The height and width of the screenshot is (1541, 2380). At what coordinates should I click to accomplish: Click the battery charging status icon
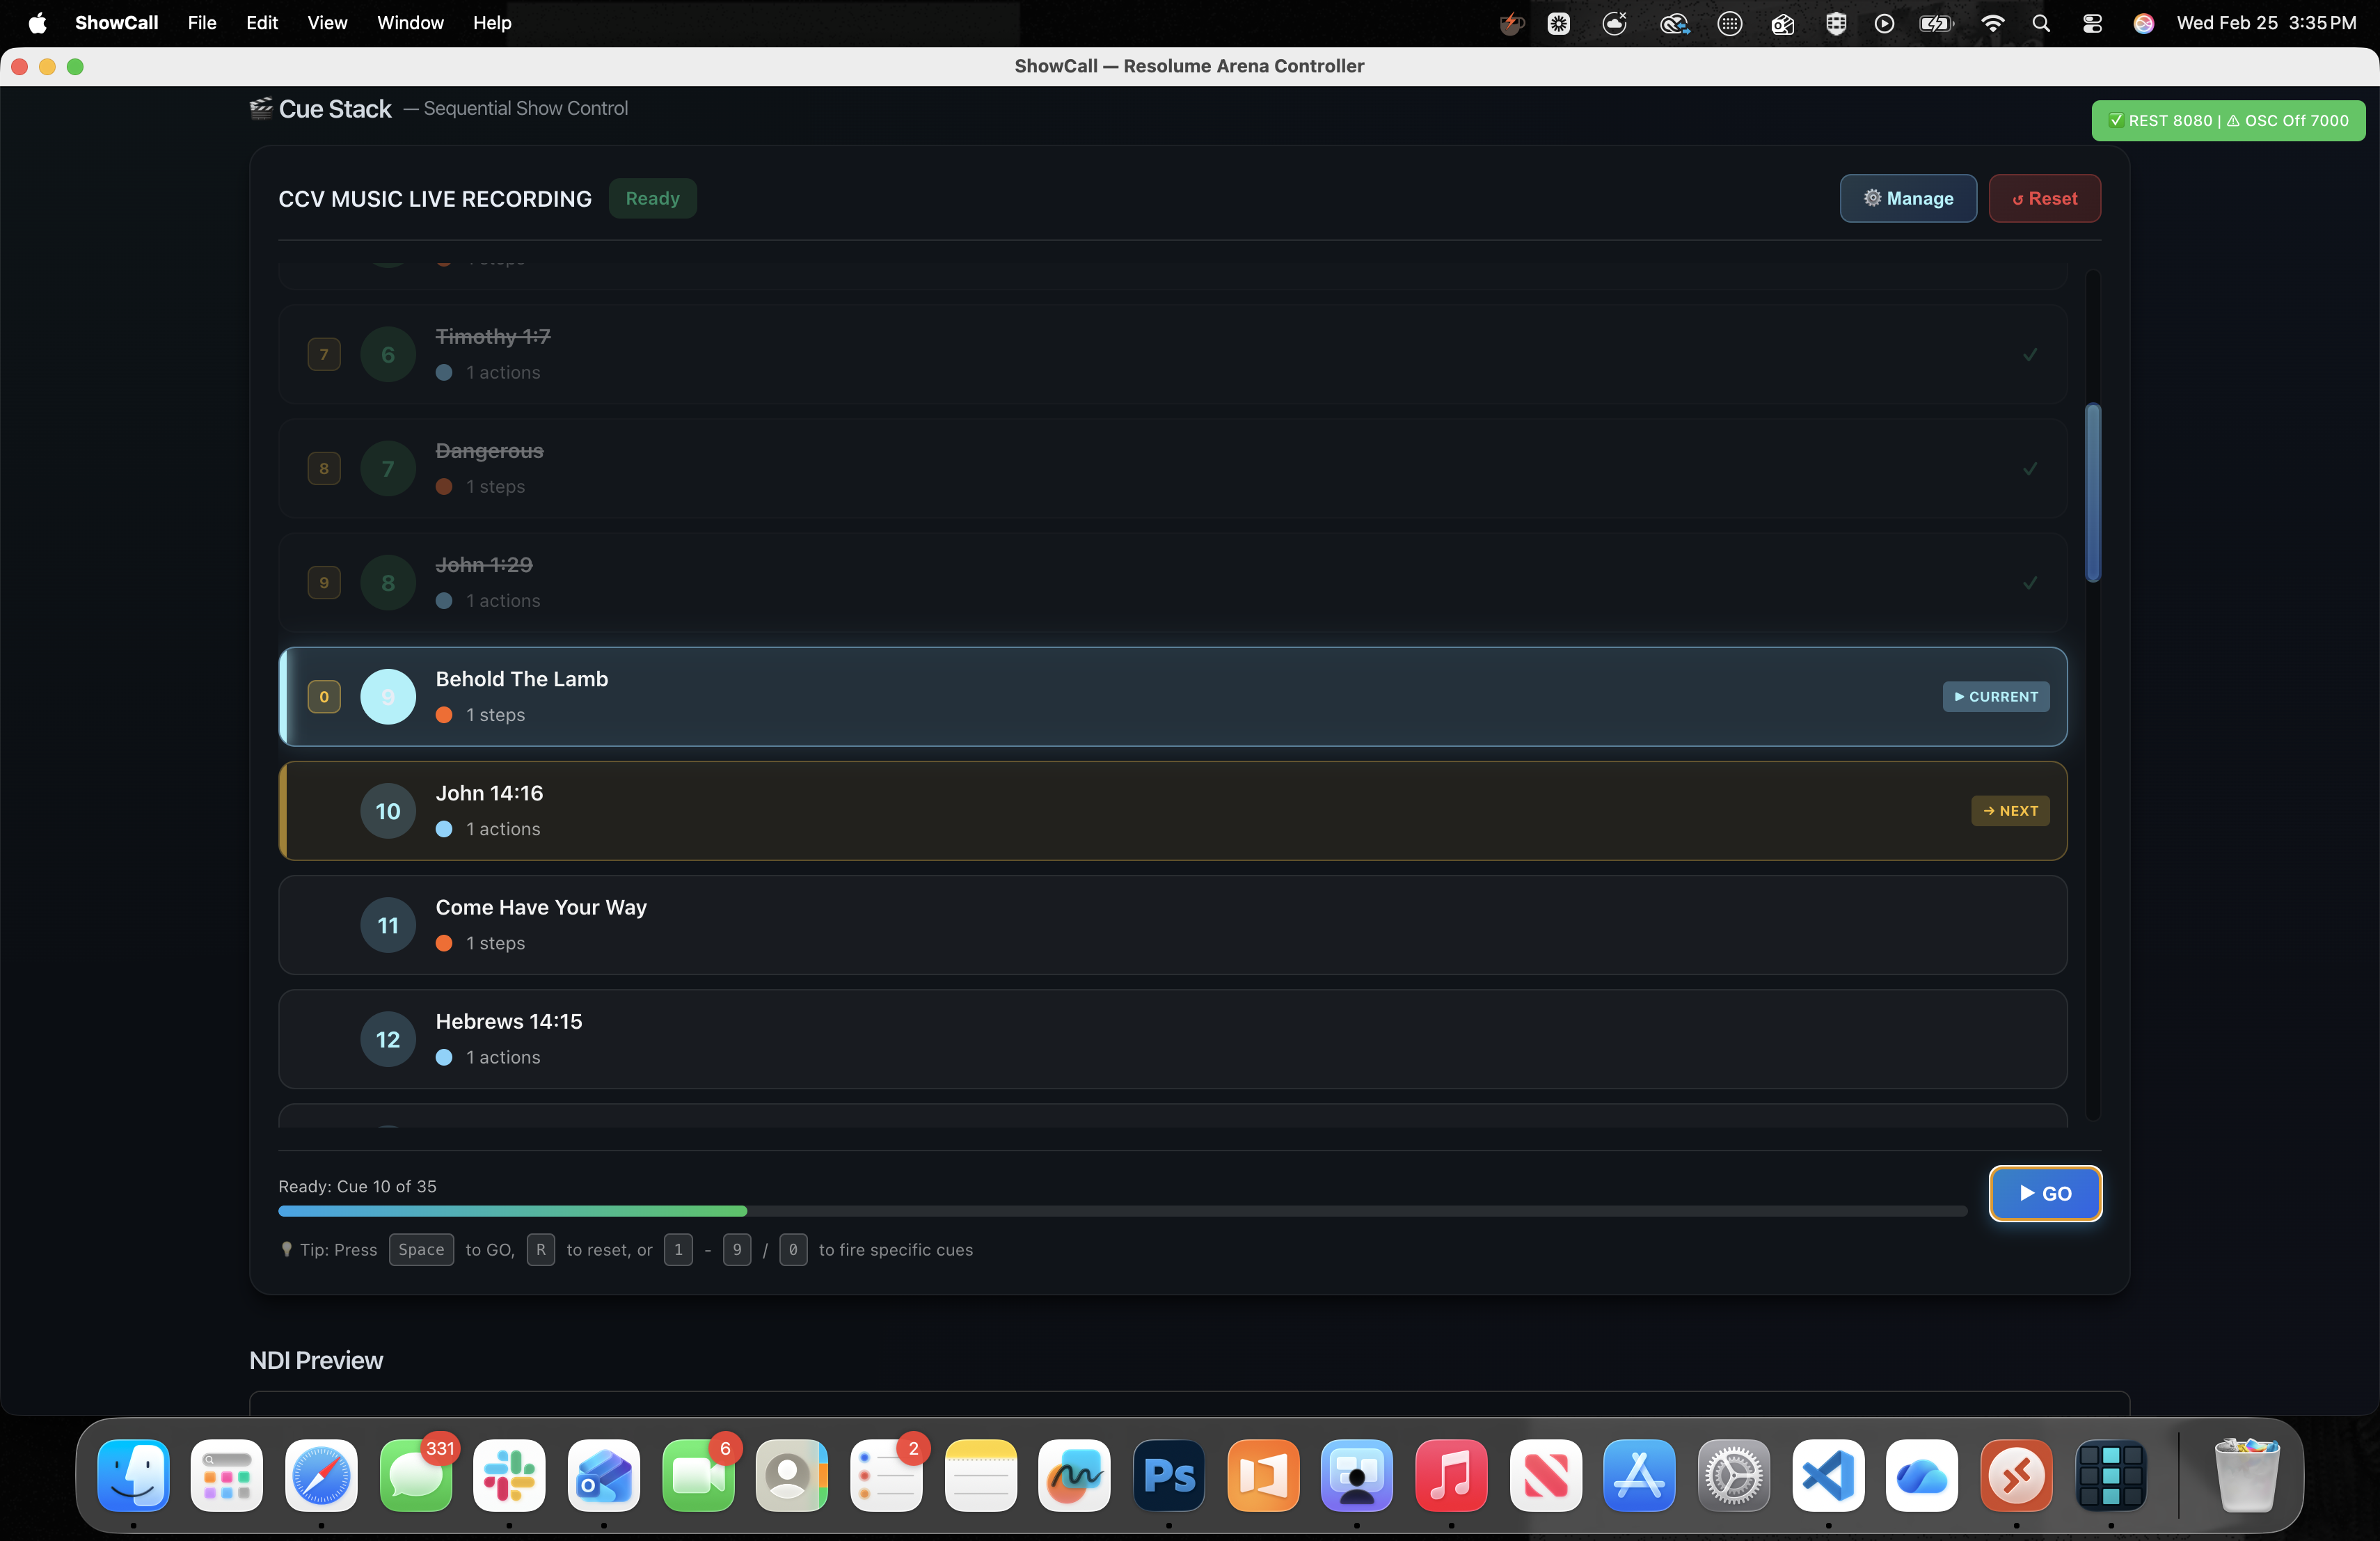point(1936,22)
